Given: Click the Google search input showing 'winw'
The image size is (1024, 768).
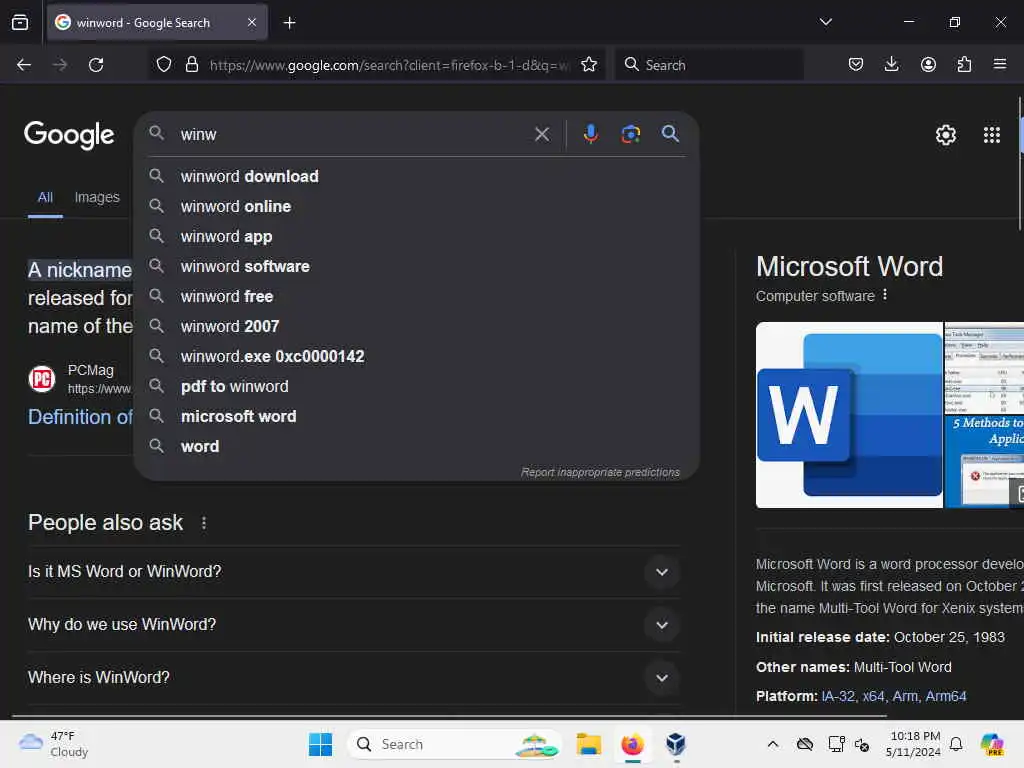Looking at the screenshot, I should [x=353, y=135].
